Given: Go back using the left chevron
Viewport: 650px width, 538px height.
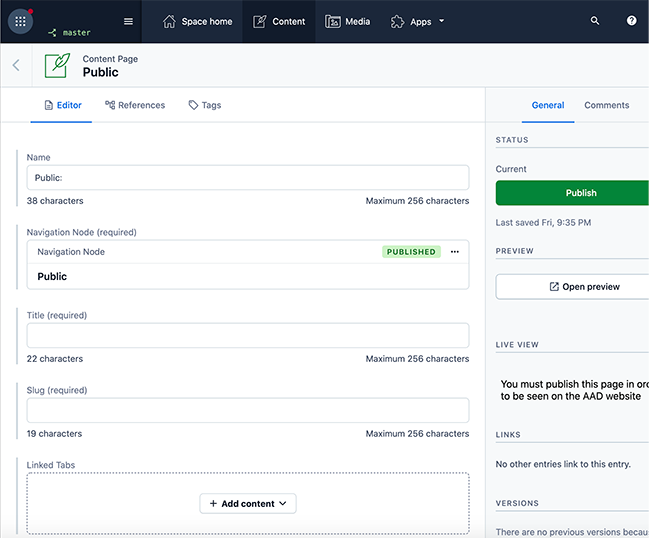Looking at the screenshot, I should point(16,65).
